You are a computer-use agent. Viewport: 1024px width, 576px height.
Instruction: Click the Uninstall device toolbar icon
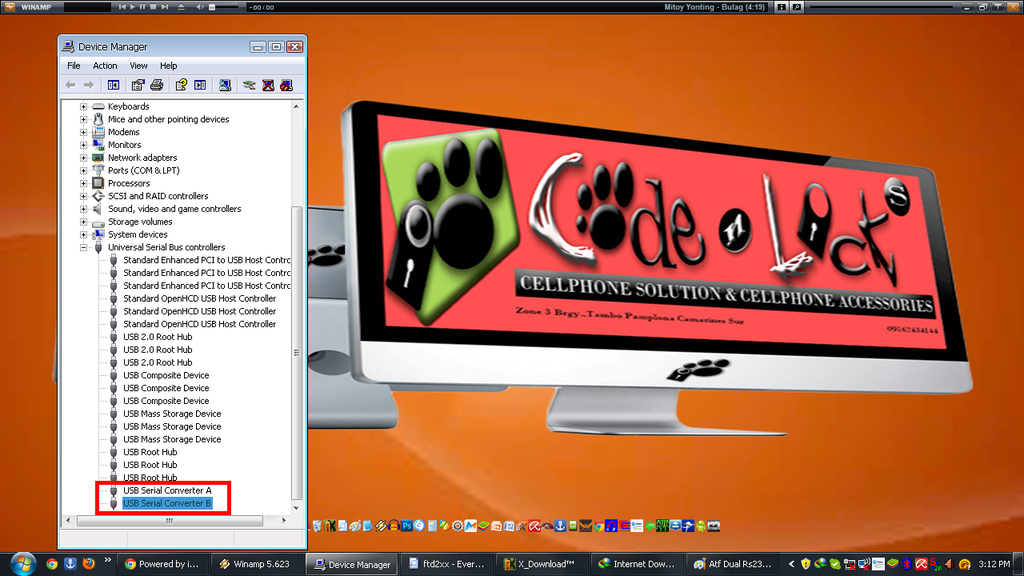[x=268, y=85]
